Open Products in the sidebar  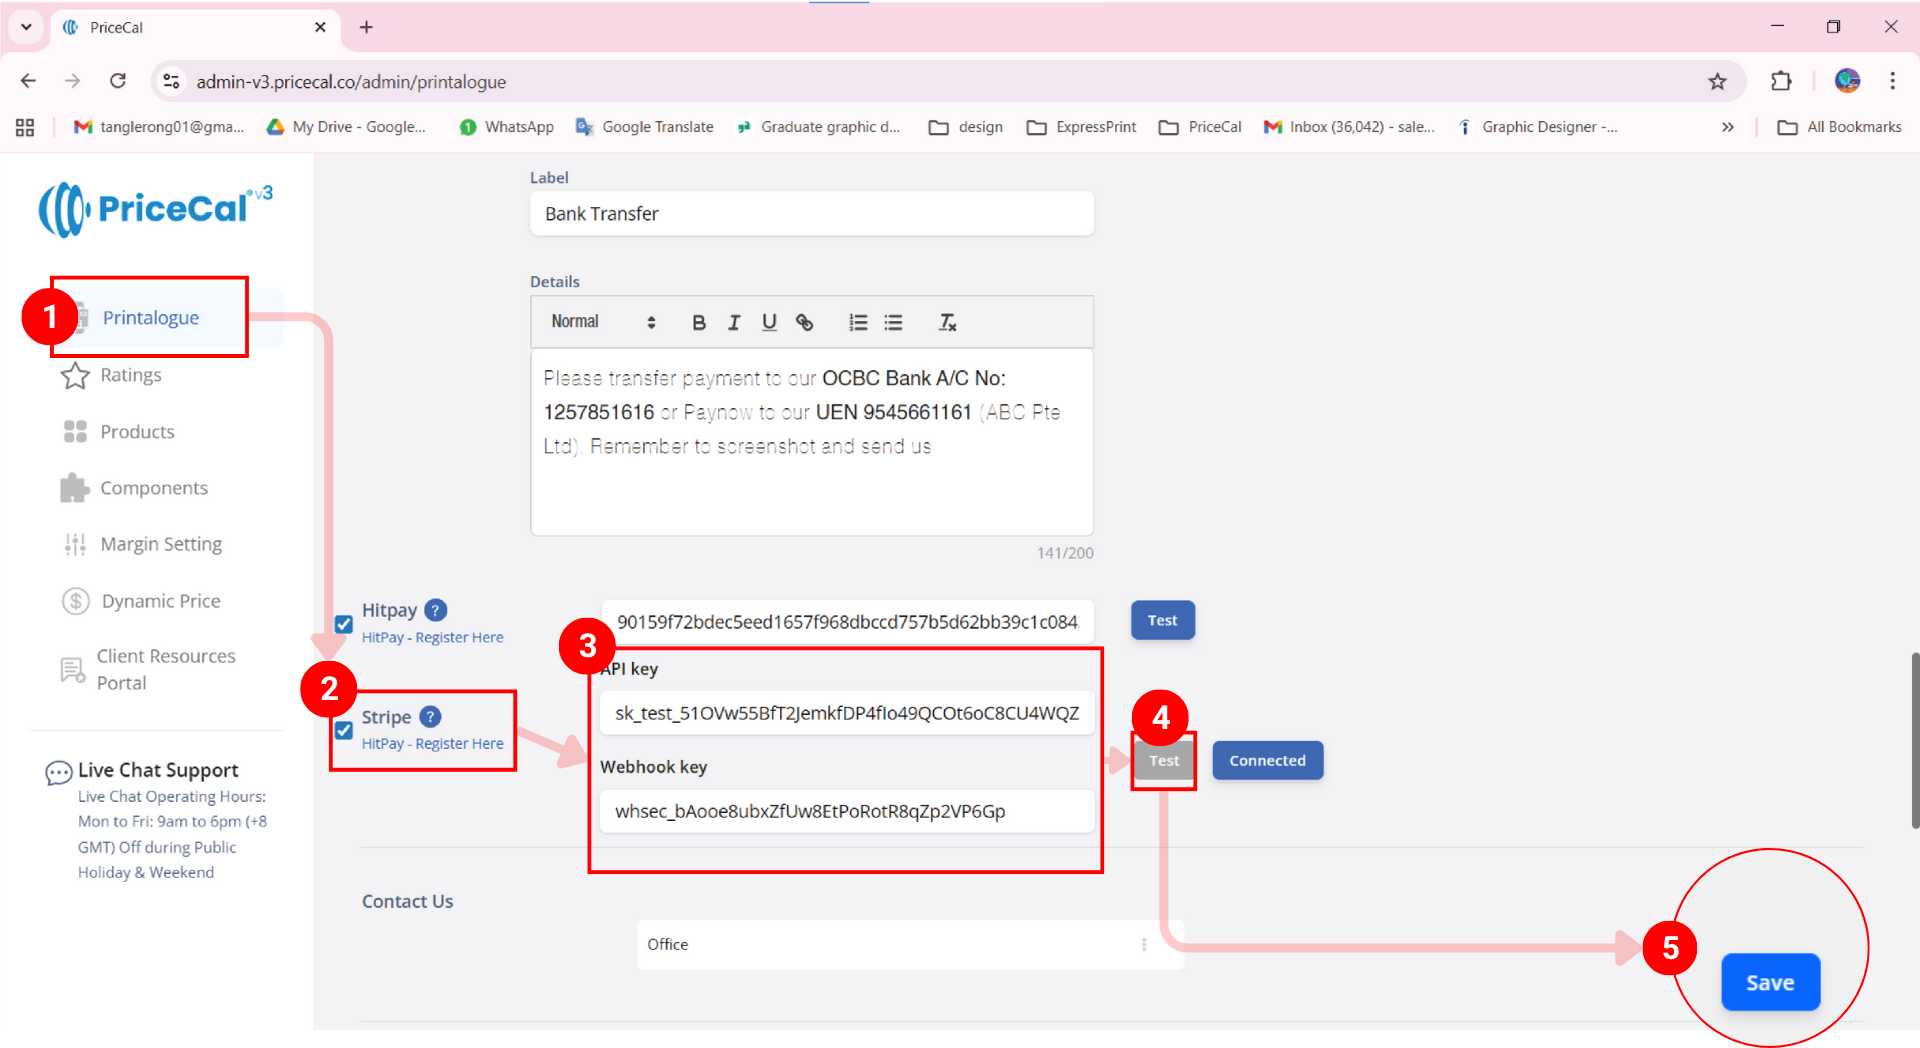coord(137,432)
